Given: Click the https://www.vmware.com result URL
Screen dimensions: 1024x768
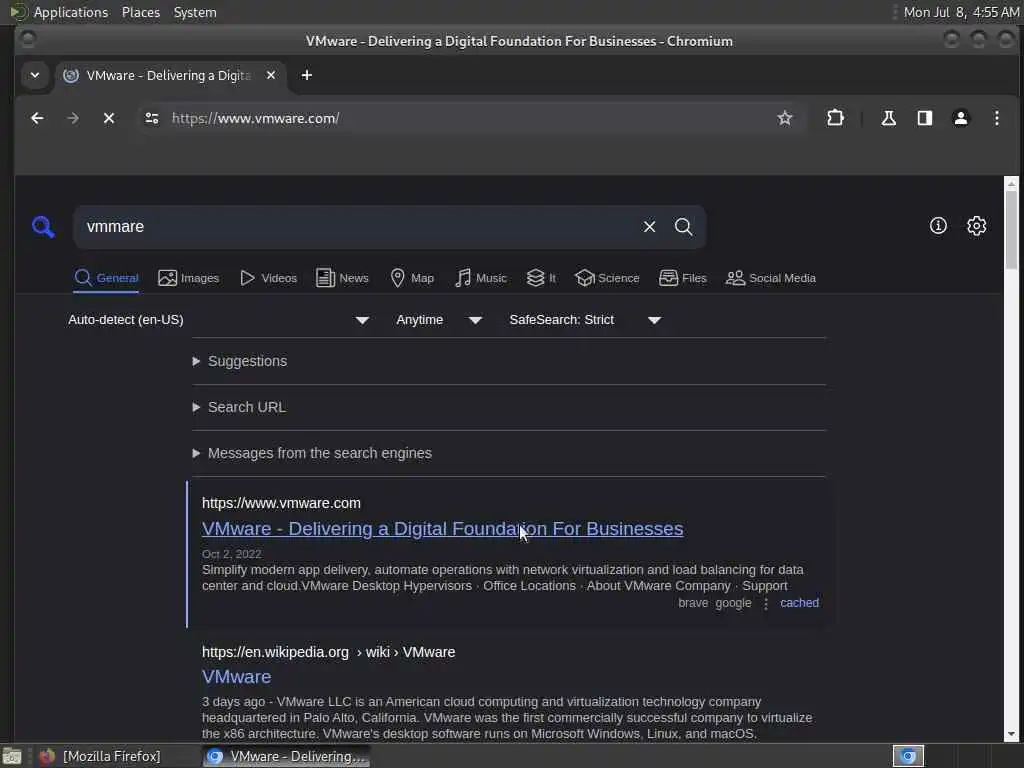Looking at the screenshot, I should [281, 503].
